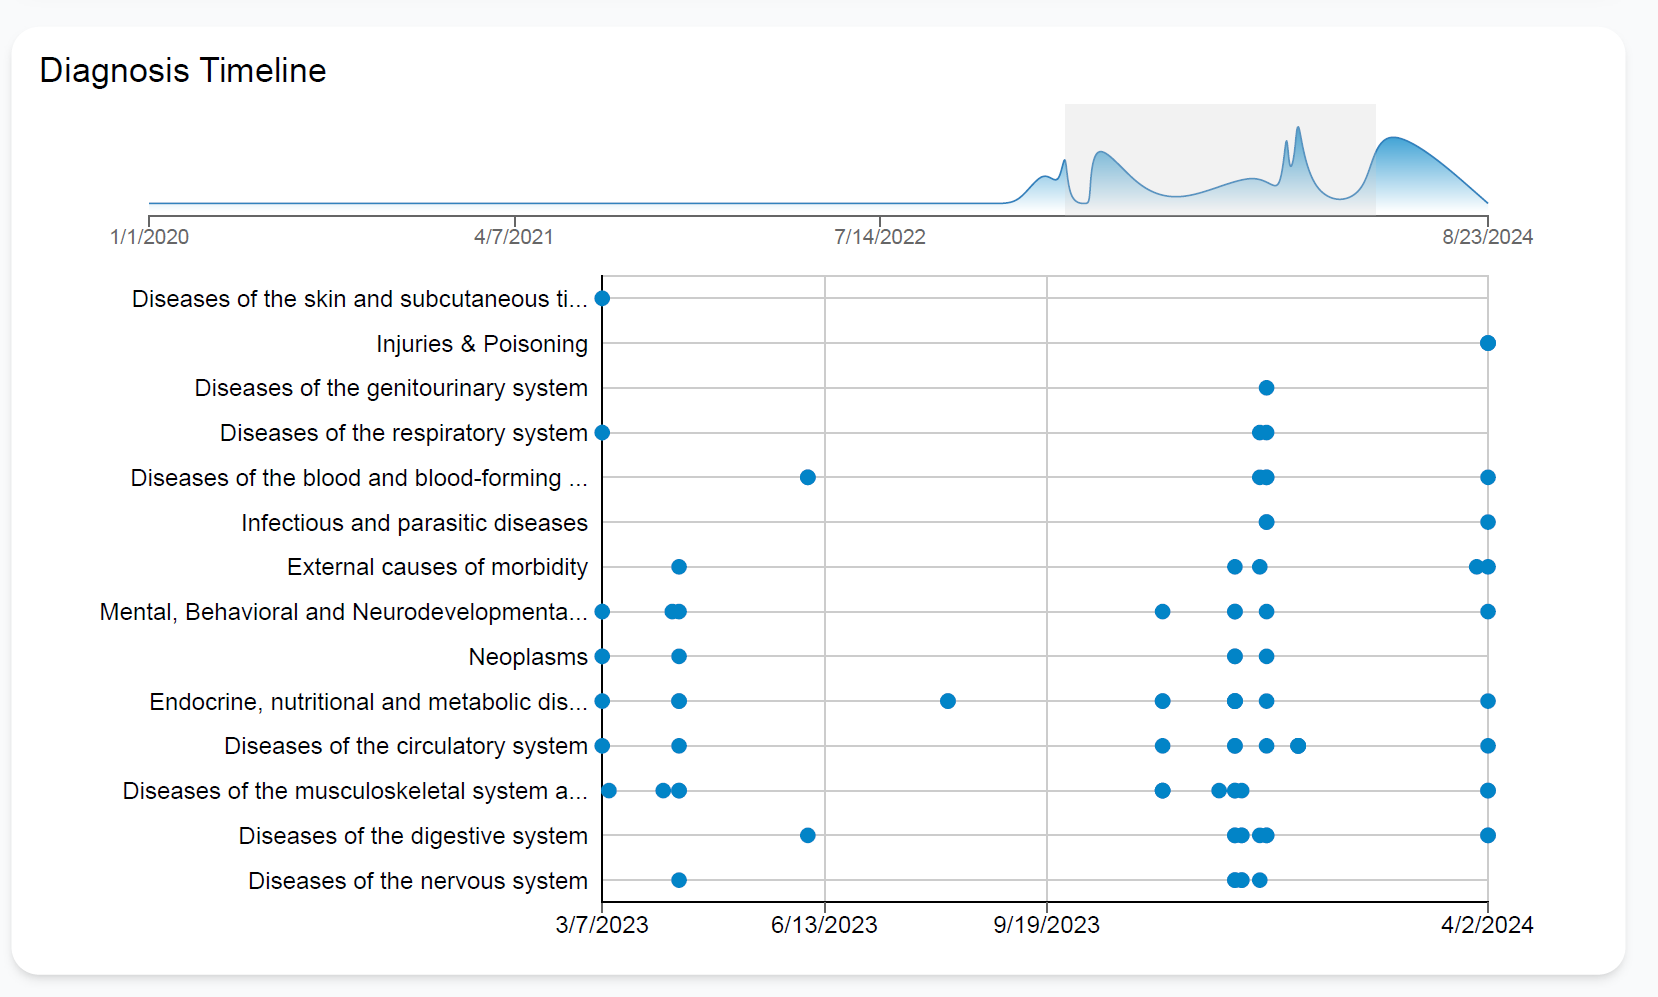
Task: Click the Diseases of the genitourinary system dot
Action: (1266, 388)
